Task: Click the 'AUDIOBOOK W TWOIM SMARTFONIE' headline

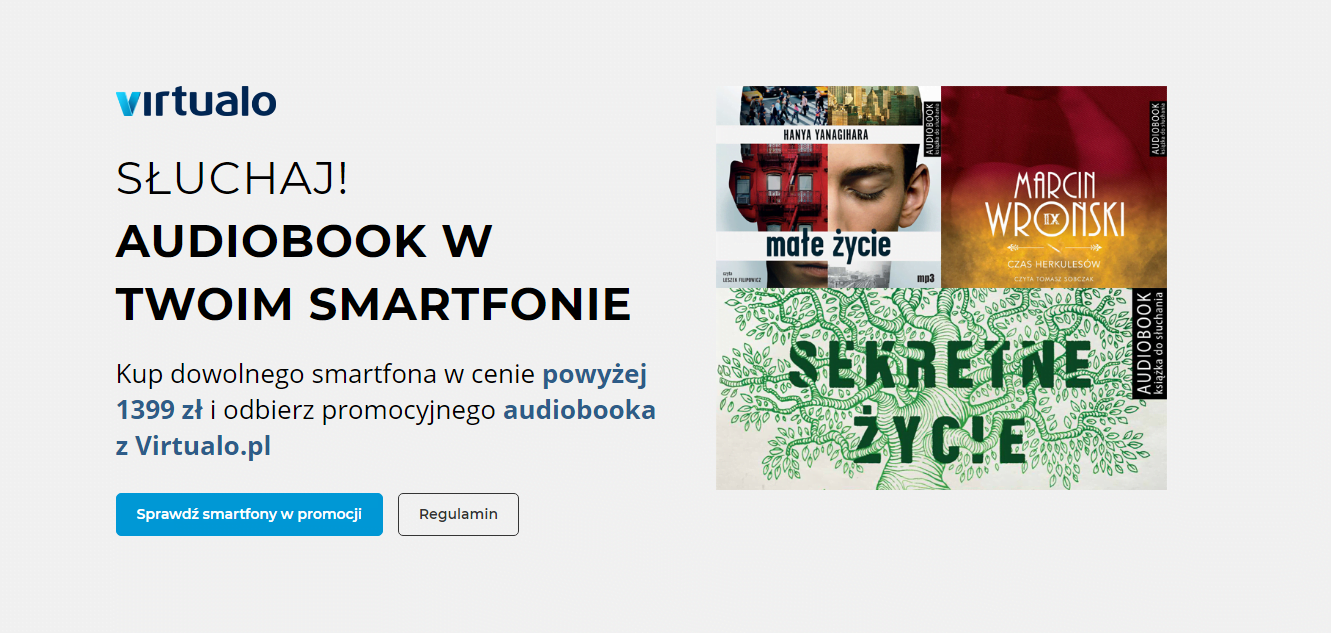Action: [373, 272]
